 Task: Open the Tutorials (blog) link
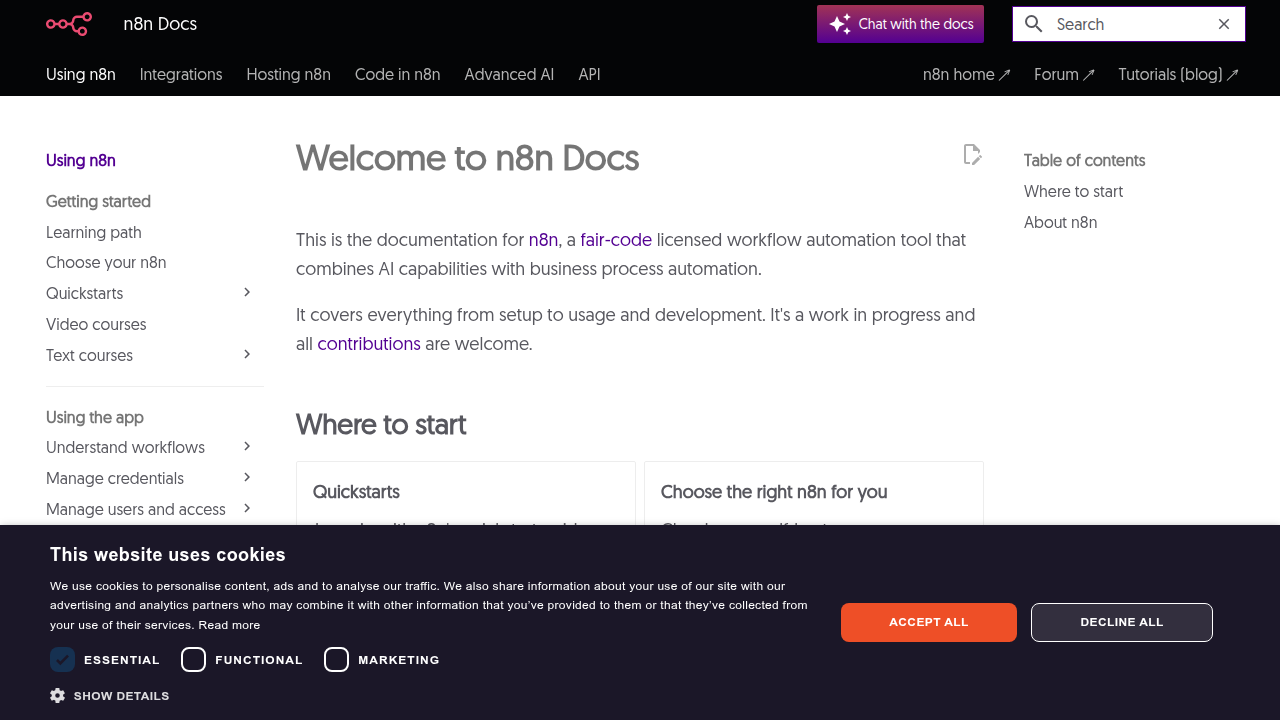click(x=1179, y=74)
